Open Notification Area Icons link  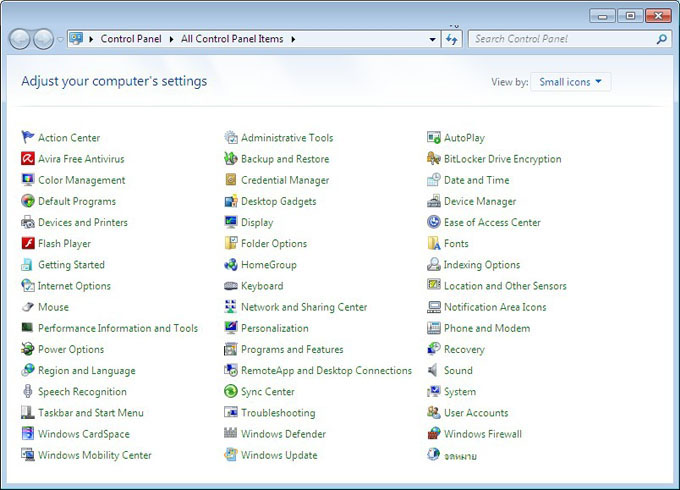click(x=495, y=307)
